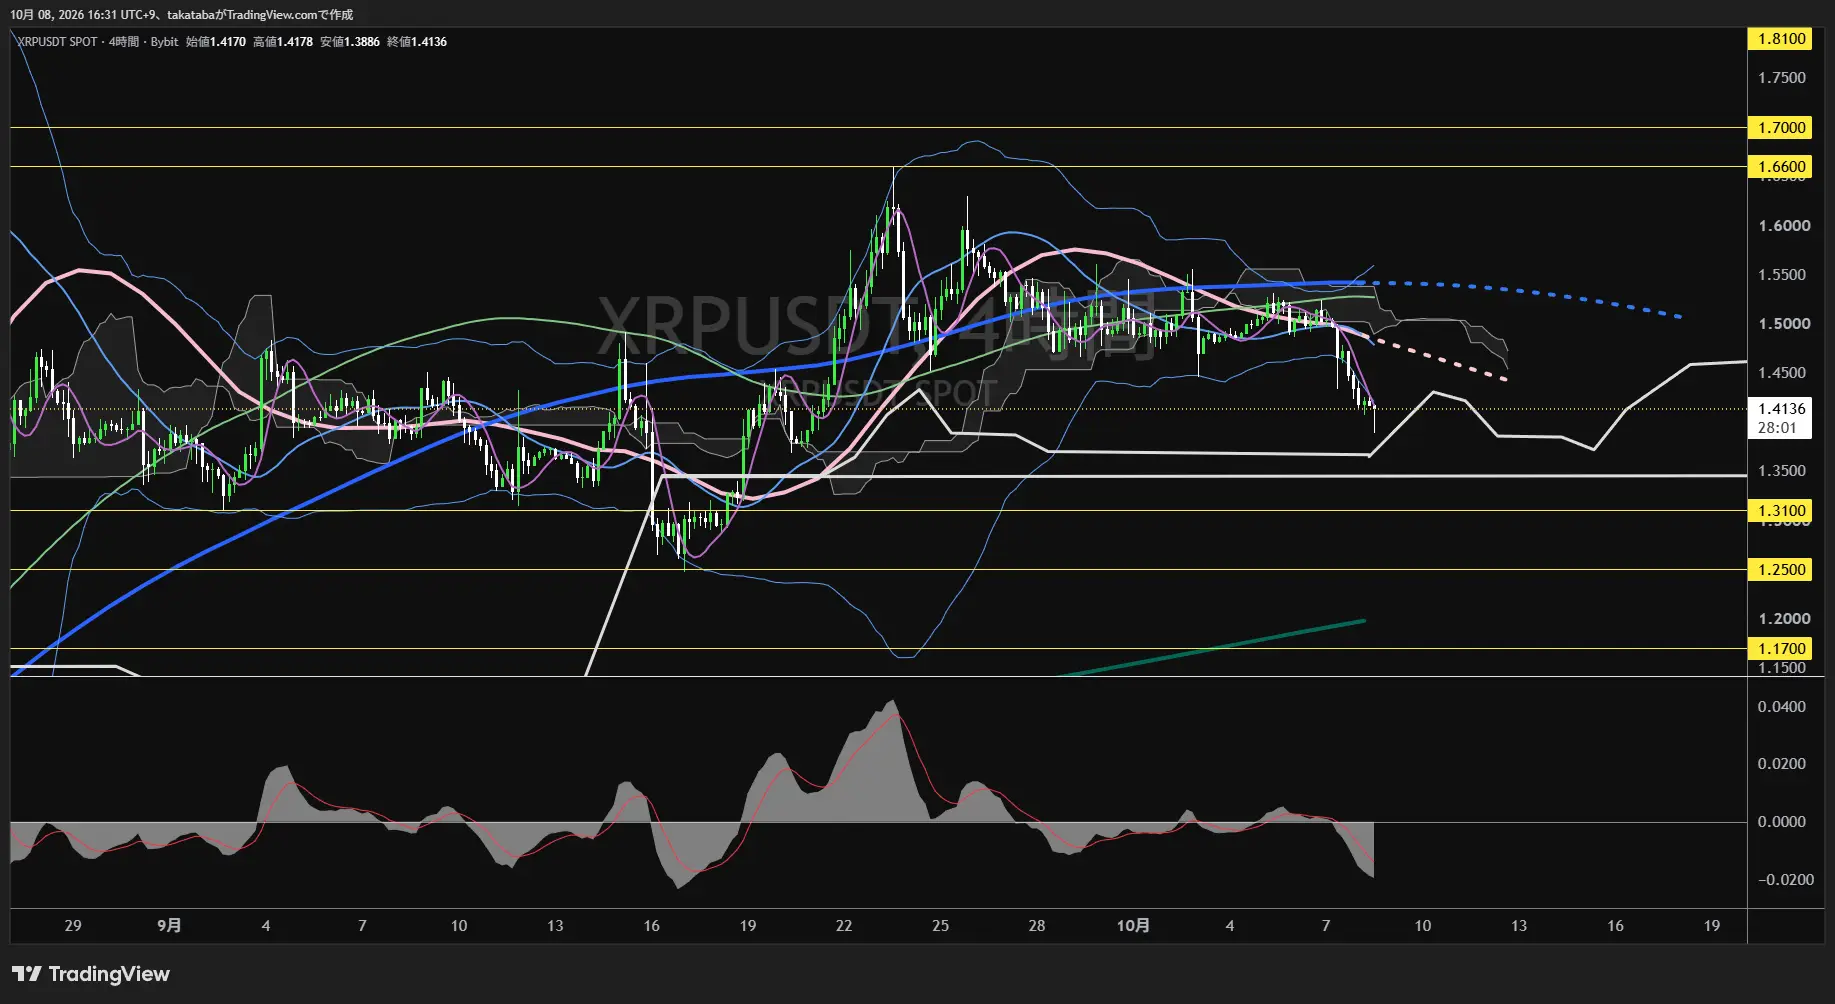The width and height of the screenshot is (1835, 1004).
Task: Click the current price 1.4136 label
Action: (1782, 409)
